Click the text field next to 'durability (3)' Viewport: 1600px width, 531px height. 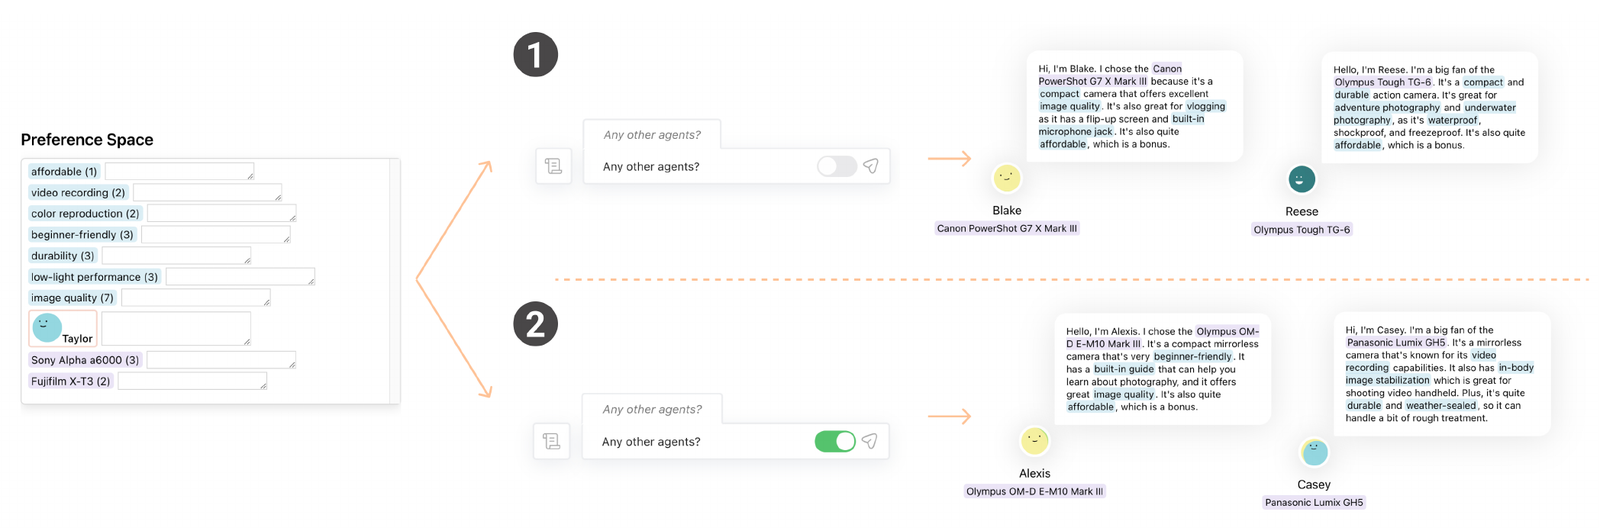click(177, 255)
